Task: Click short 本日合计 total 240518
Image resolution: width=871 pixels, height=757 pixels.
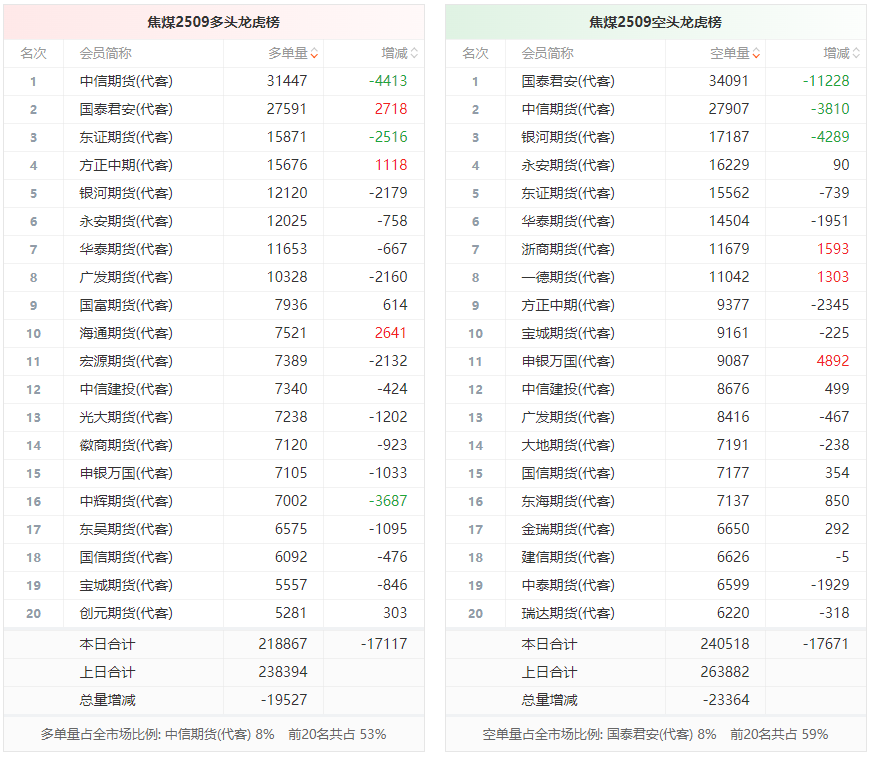Action: pos(725,644)
